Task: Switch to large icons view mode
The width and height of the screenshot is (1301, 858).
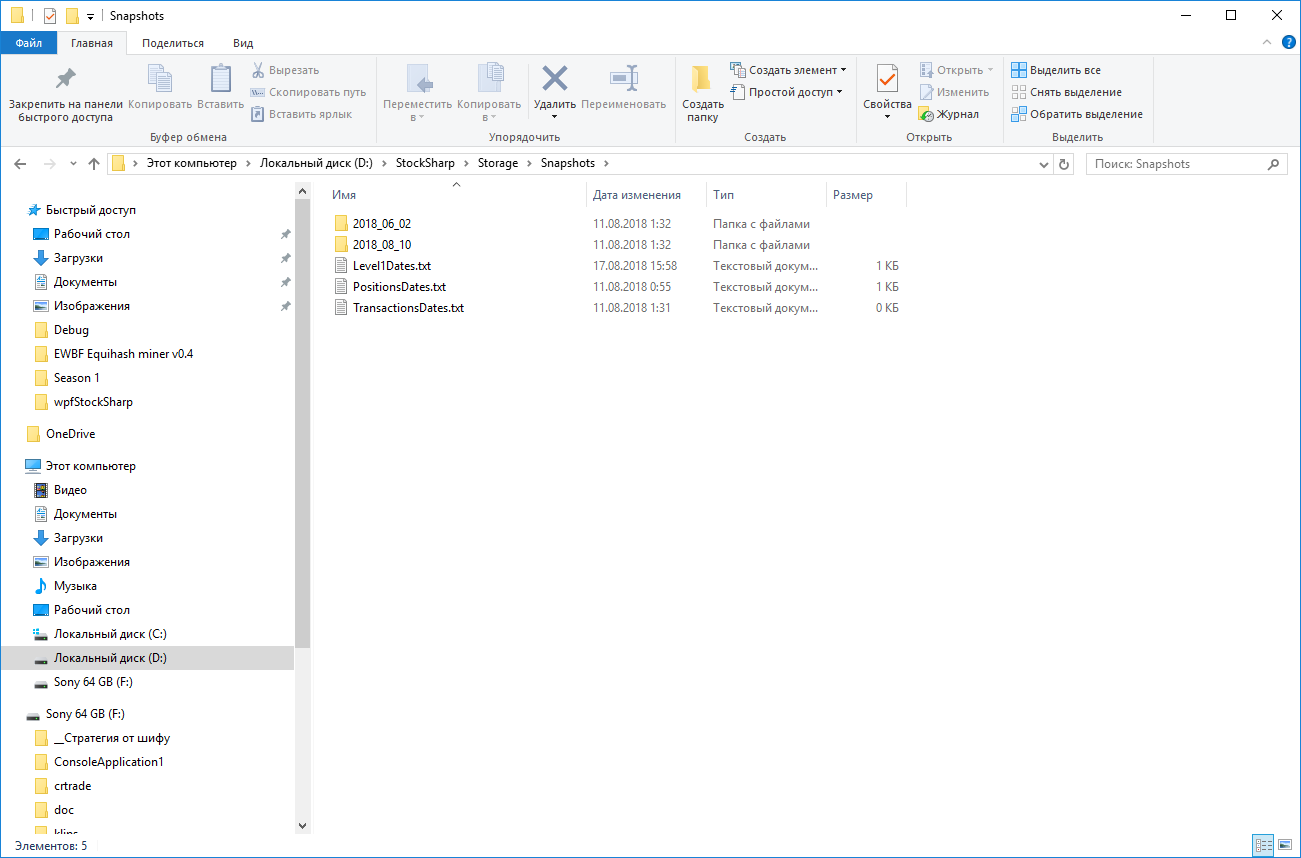Action: click(1284, 845)
